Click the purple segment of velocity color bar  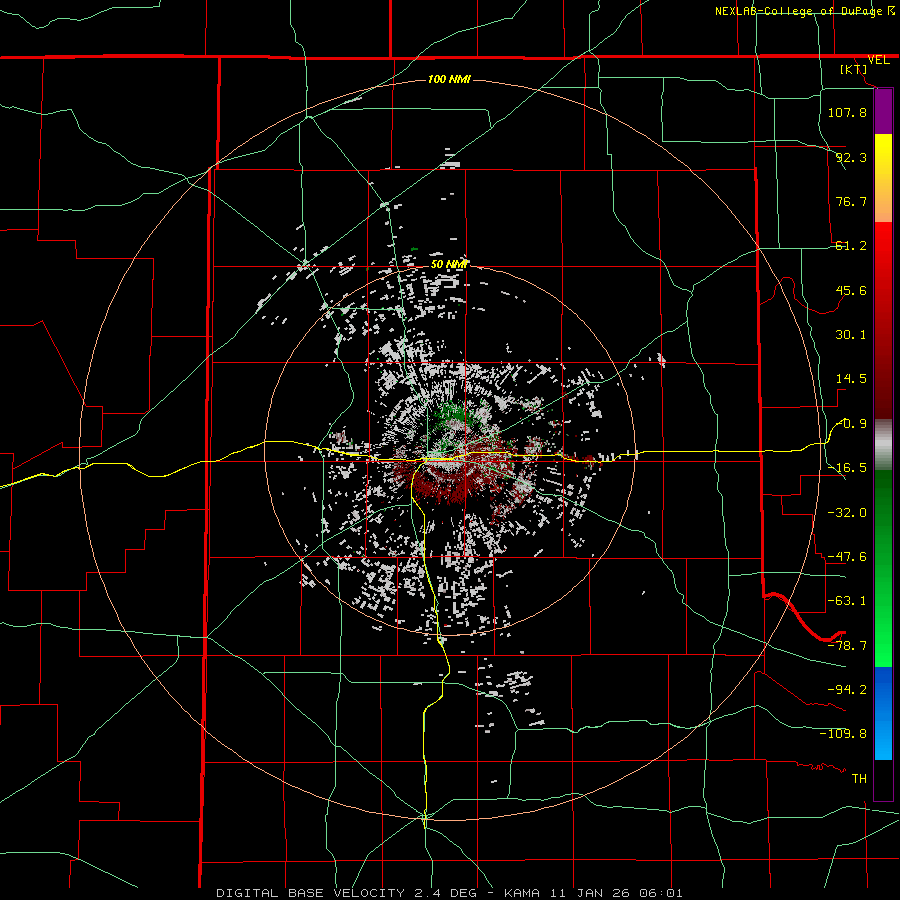[883, 111]
